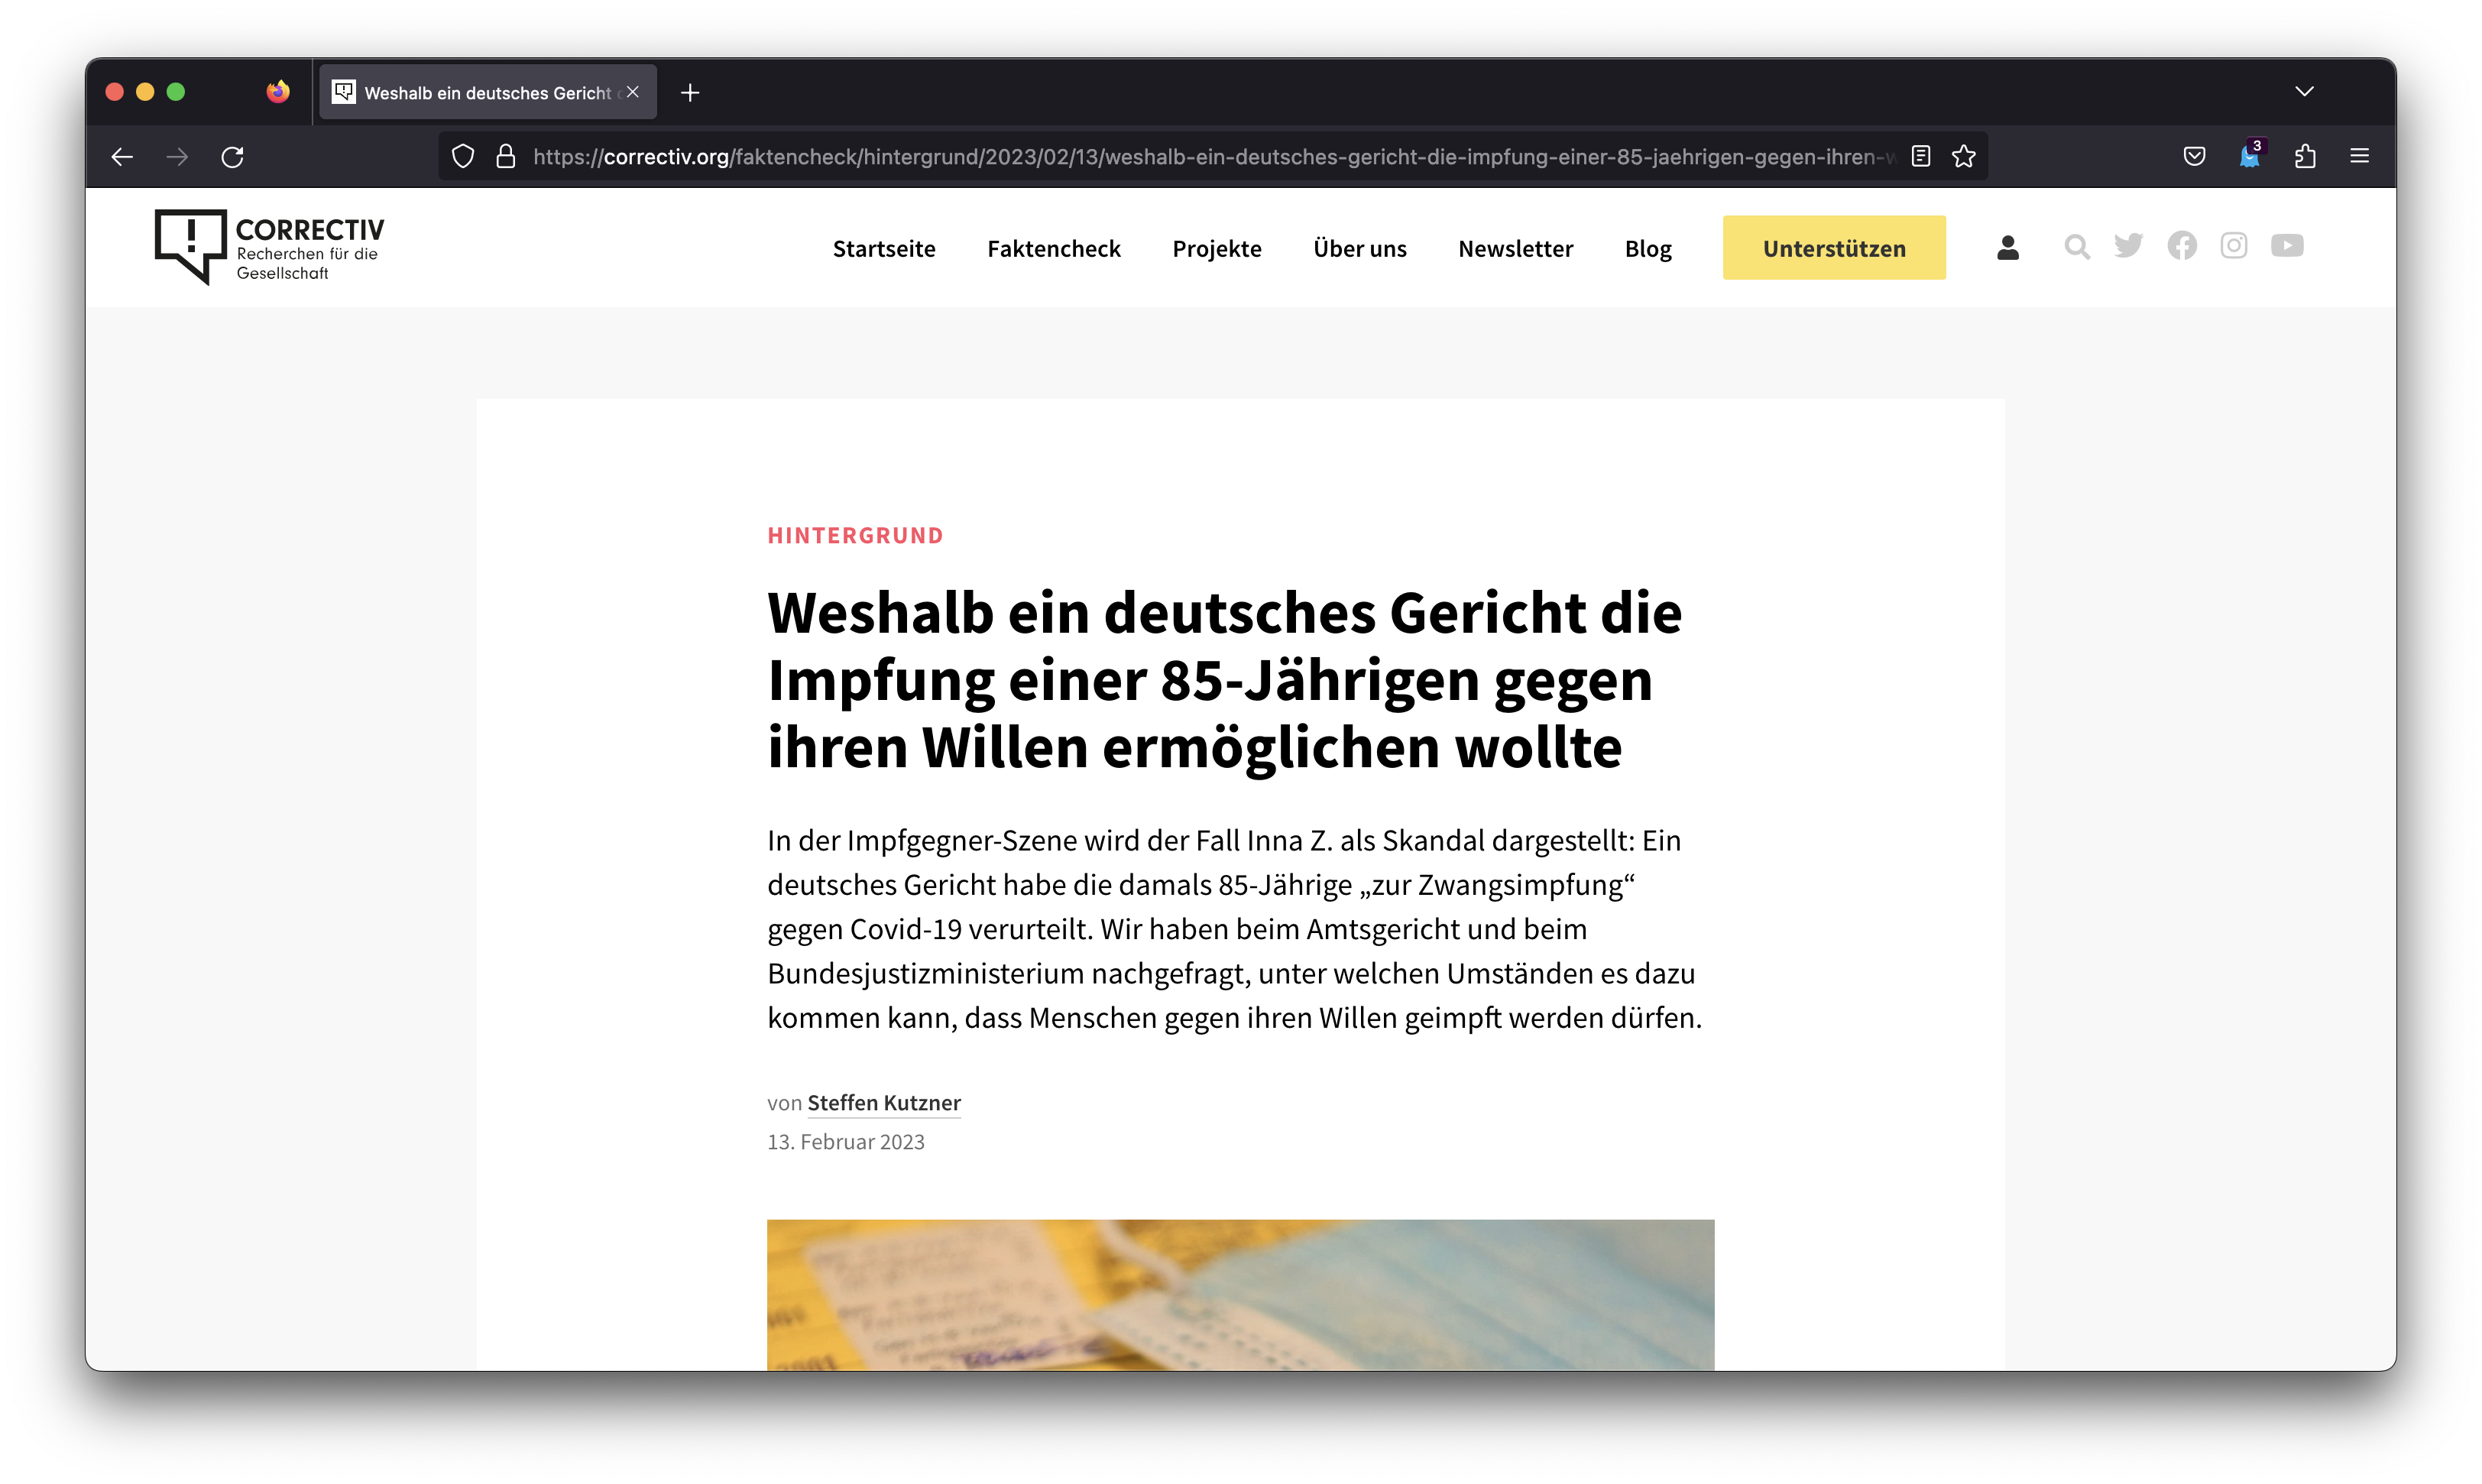
Task: Open the extensions puzzle-piece icon
Action: [x=2305, y=157]
